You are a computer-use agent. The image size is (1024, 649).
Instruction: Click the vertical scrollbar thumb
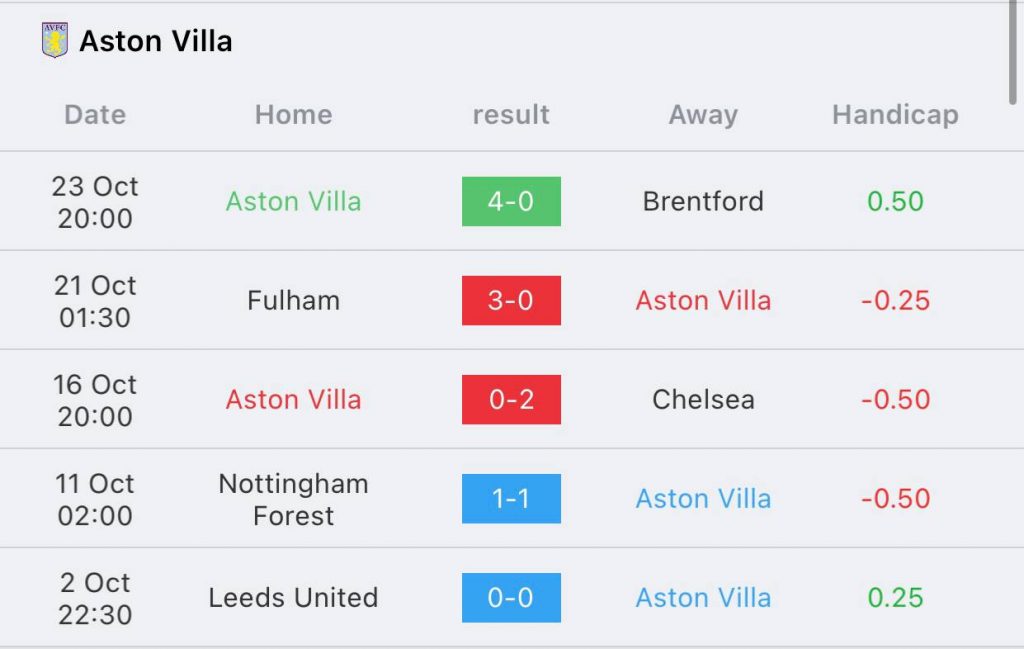1013,52
